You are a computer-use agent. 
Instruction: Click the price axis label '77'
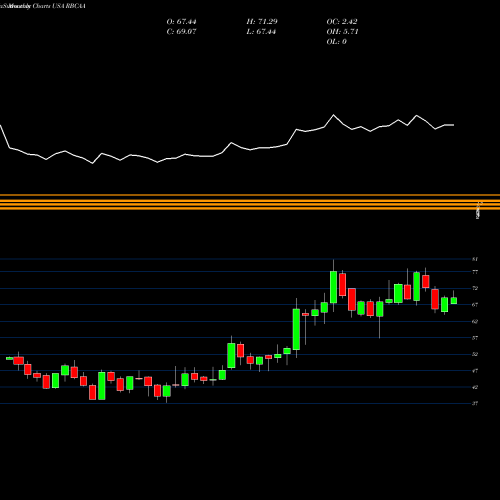[475, 272]
